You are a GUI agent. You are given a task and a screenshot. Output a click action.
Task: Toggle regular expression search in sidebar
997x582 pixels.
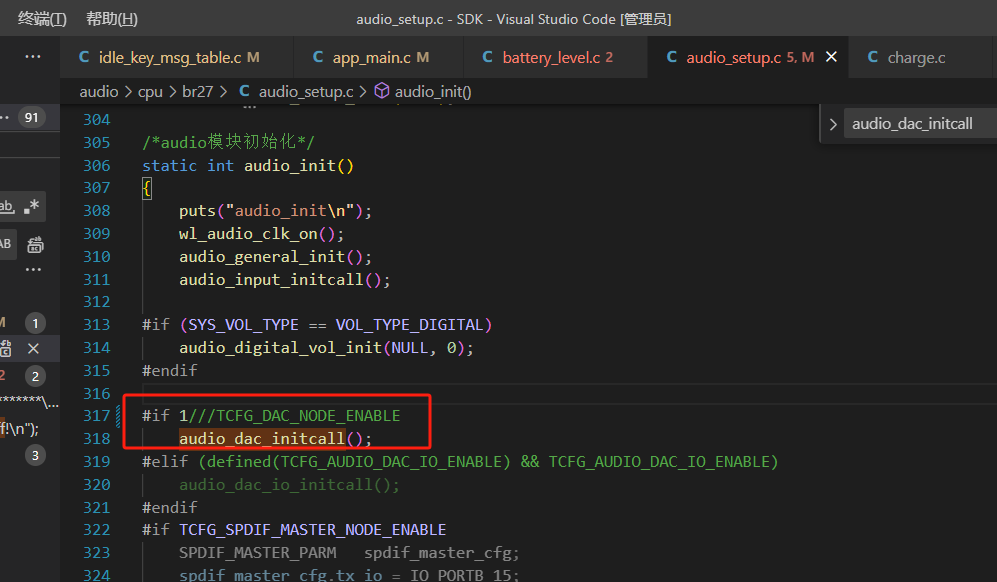tap(32, 207)
